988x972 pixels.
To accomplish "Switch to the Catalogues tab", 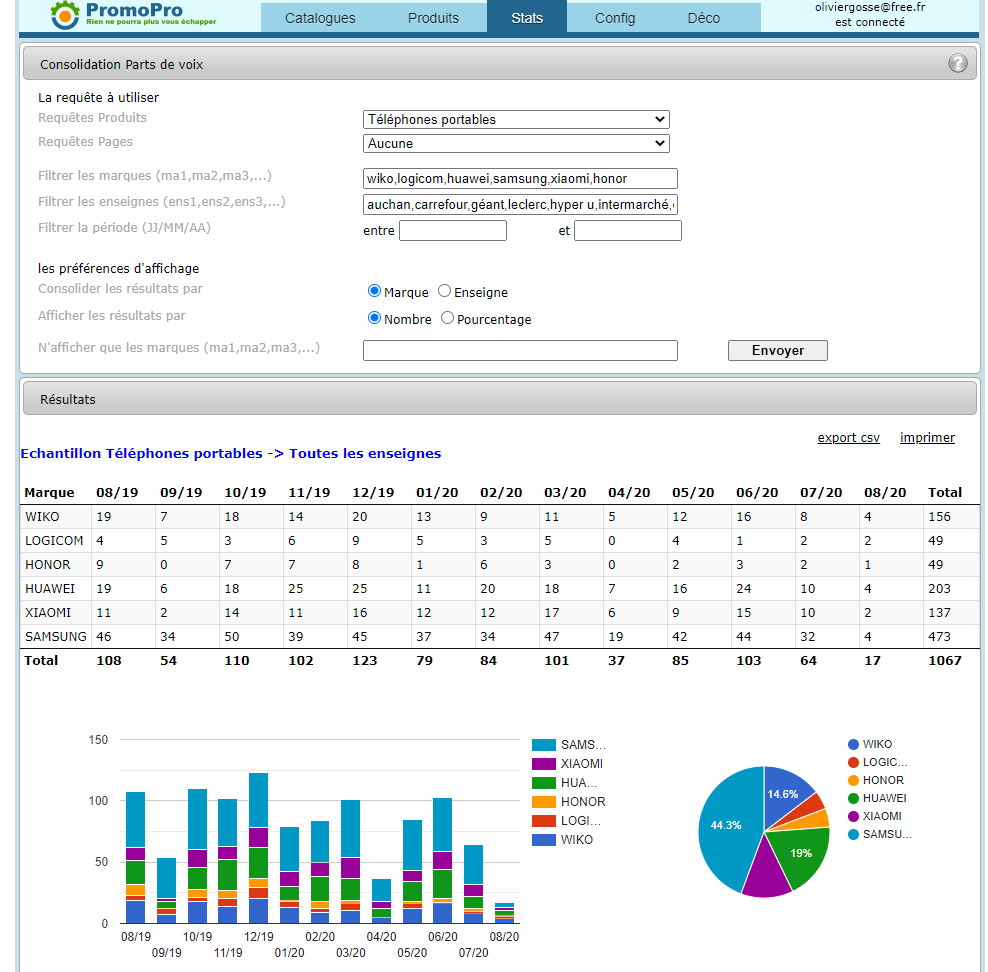I will [320, 18].
